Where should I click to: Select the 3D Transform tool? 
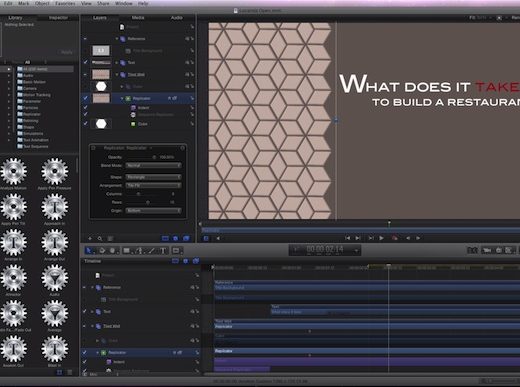(102, 251)
